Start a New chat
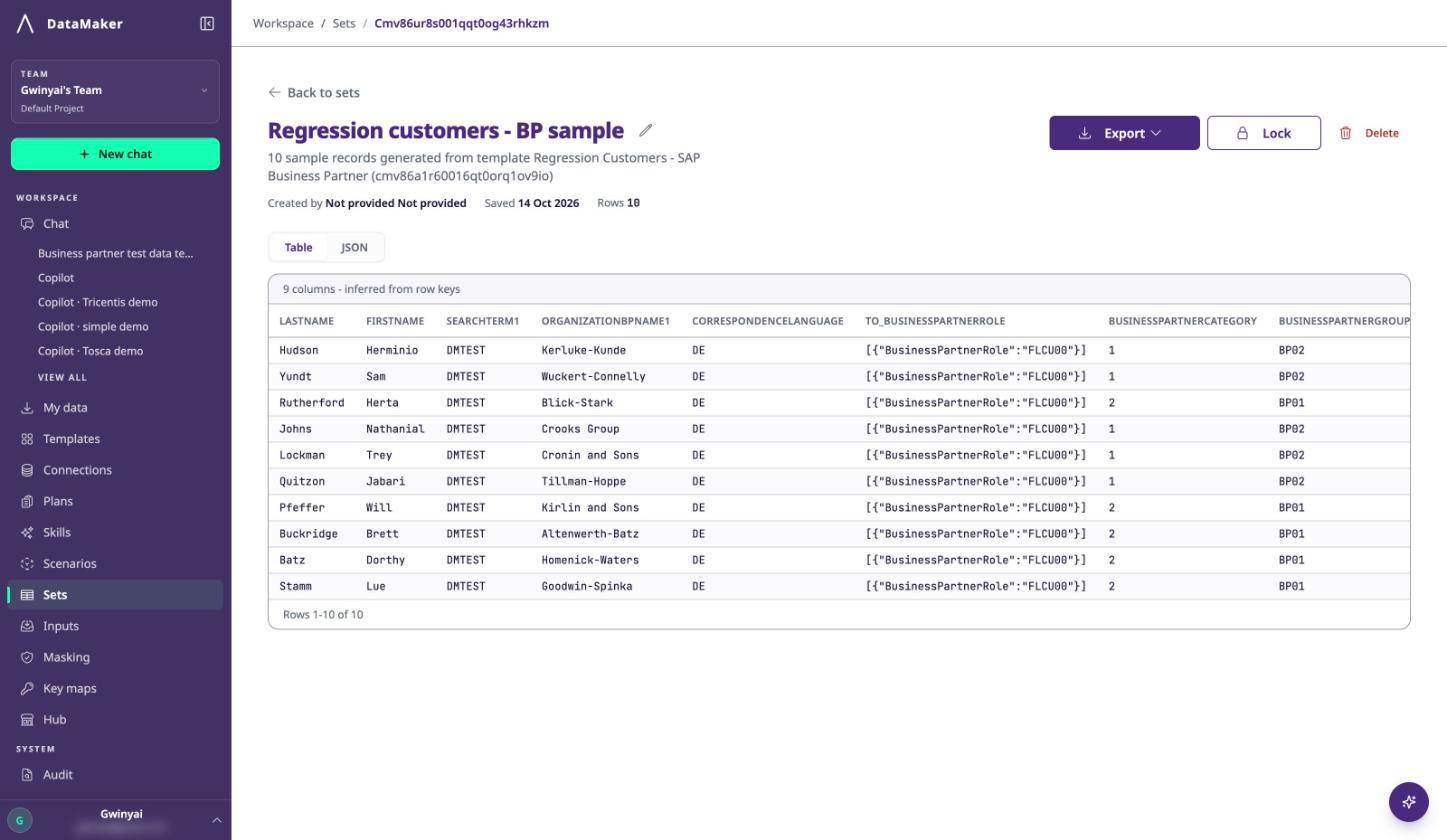The width and height of the screenshot is (1447, 840). pyautogui.click(x=115, y=154)
